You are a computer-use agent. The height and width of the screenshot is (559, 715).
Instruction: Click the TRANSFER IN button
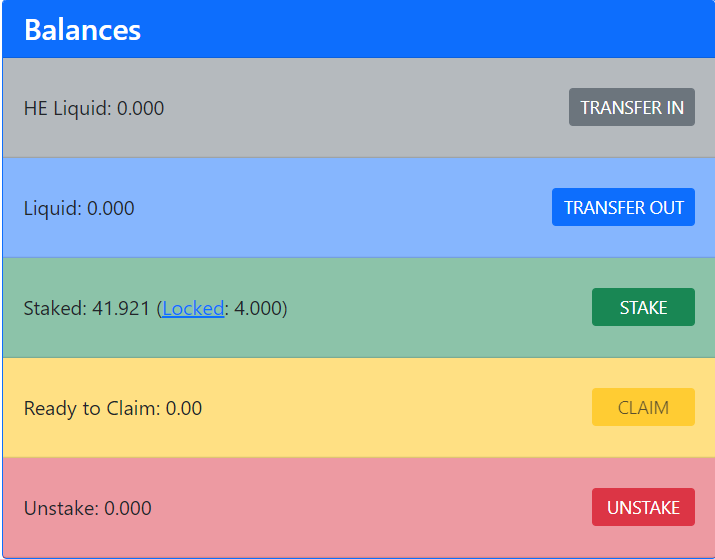[632, 107]
